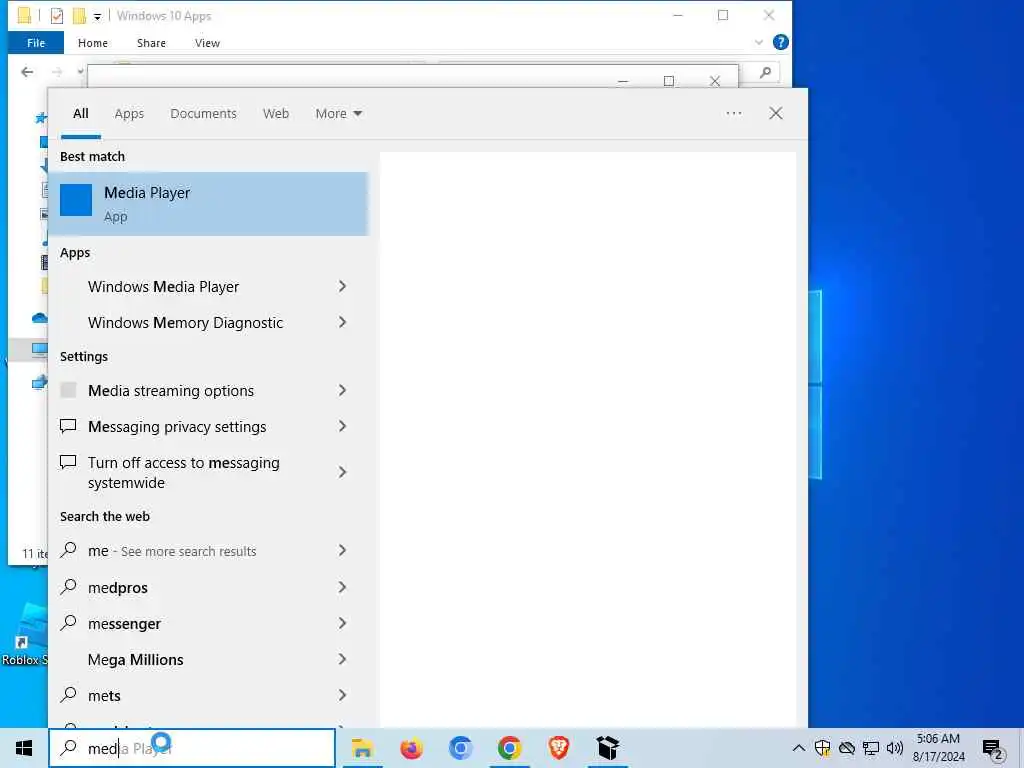The width and height of the screenshot is (1024, 768).
Task: Expand Turn off access to messaging arrow
Action: [342, 472]
